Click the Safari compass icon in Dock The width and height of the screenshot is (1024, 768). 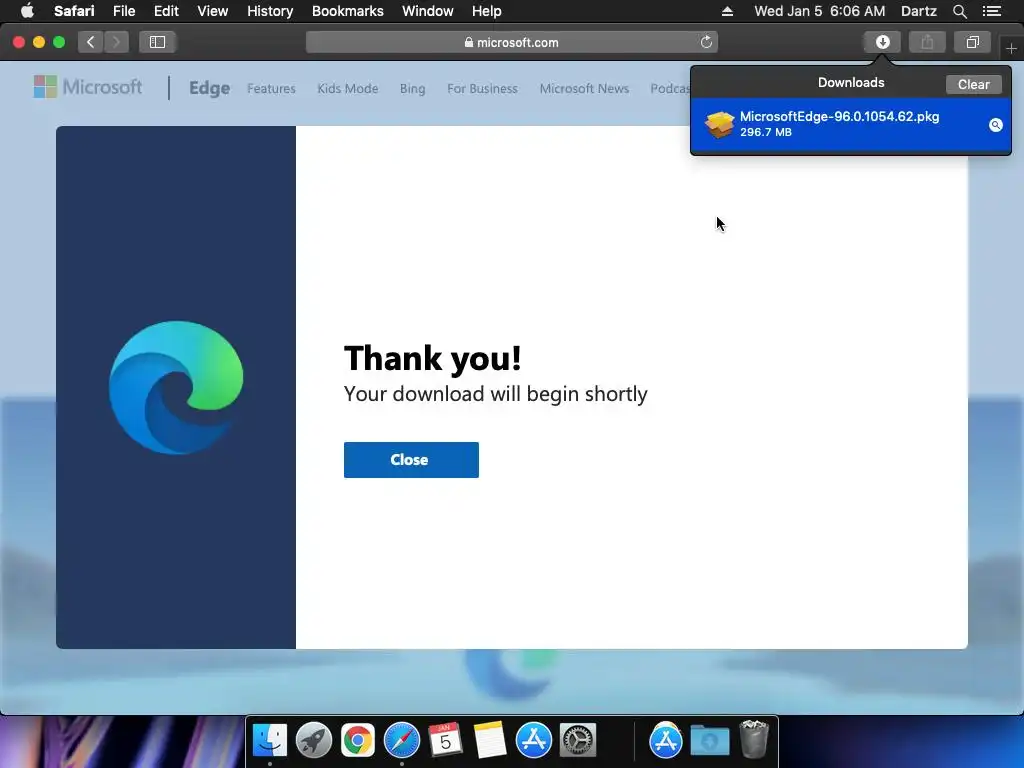(x=402, y=740)
